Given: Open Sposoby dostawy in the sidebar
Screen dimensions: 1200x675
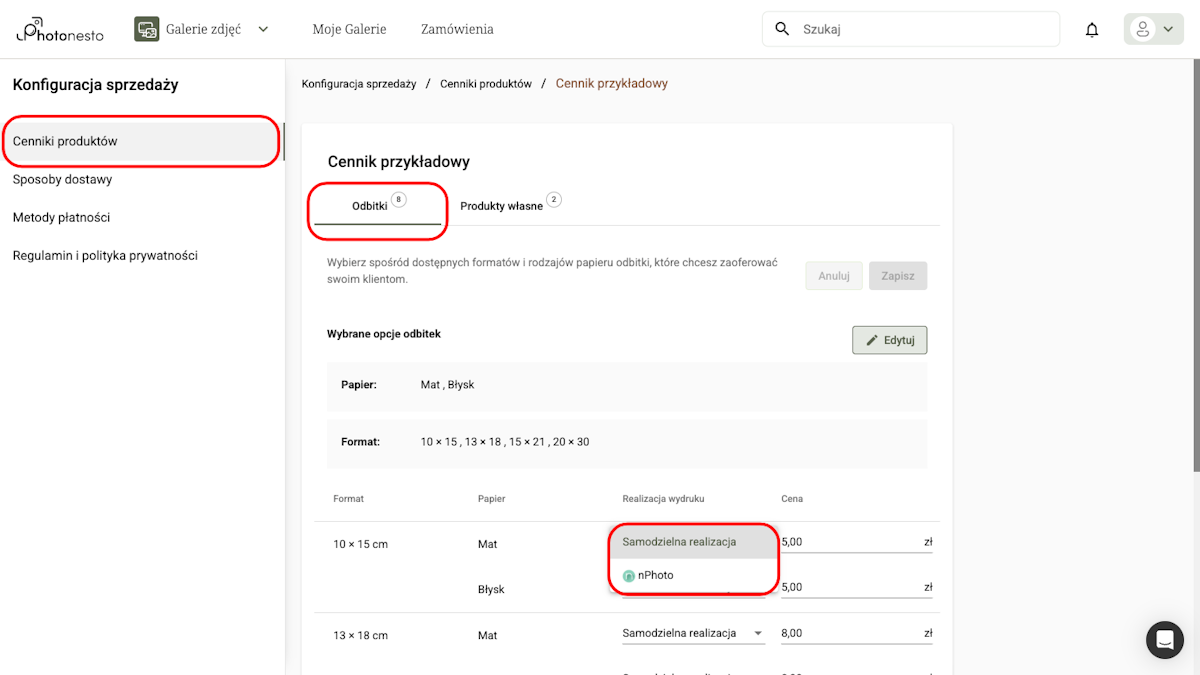Looking at the screenshot, I should (61, 179).
